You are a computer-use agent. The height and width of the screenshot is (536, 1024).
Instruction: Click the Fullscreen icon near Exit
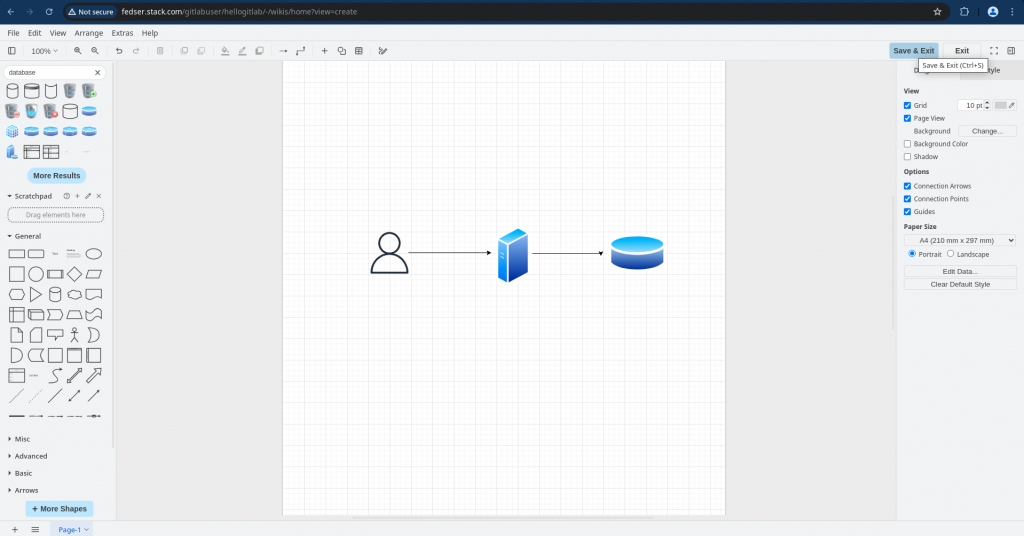(994, 51)
